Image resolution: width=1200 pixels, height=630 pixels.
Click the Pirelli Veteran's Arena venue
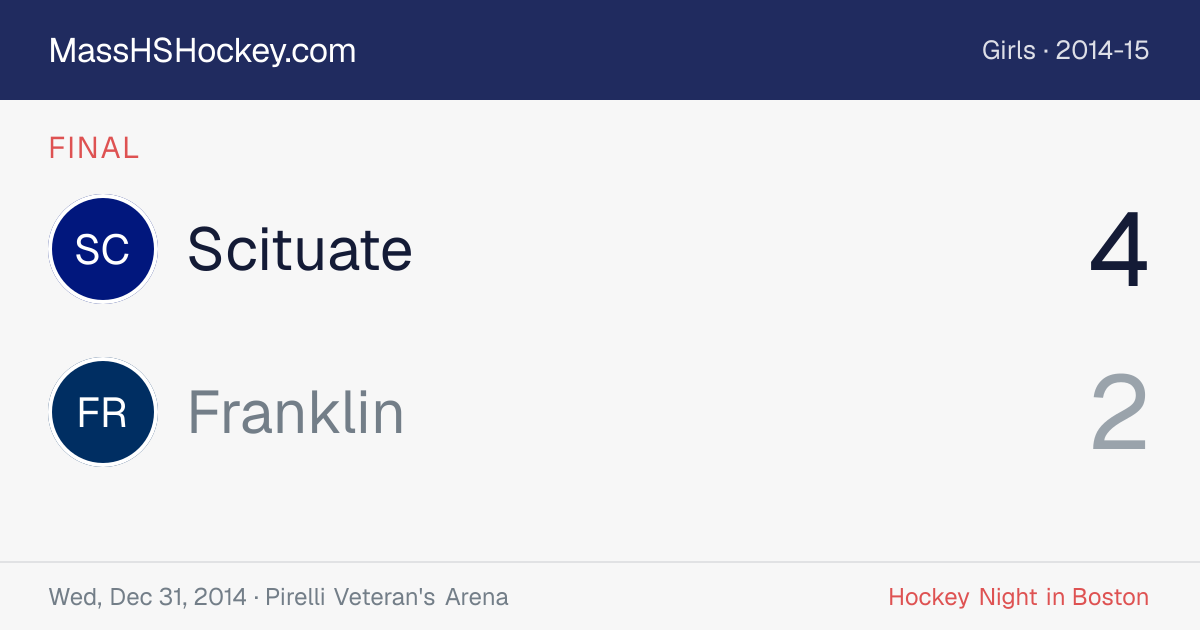[387, 597]
